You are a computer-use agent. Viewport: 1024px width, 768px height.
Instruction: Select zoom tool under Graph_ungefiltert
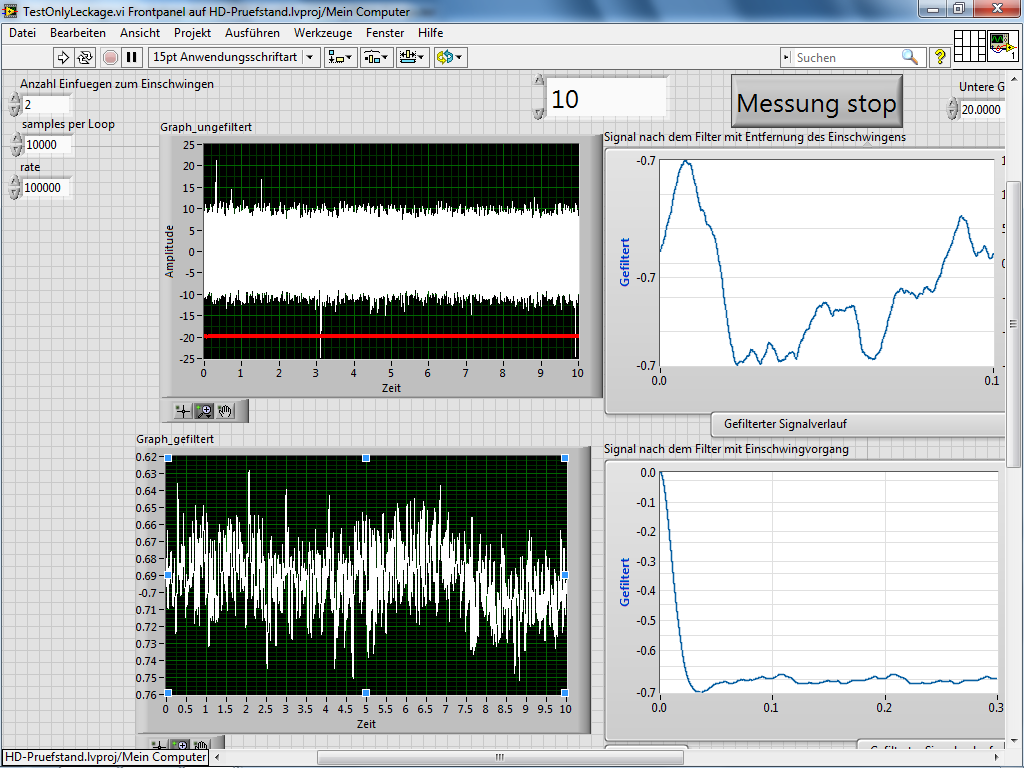pyautogui.click(x=204, y=411)
